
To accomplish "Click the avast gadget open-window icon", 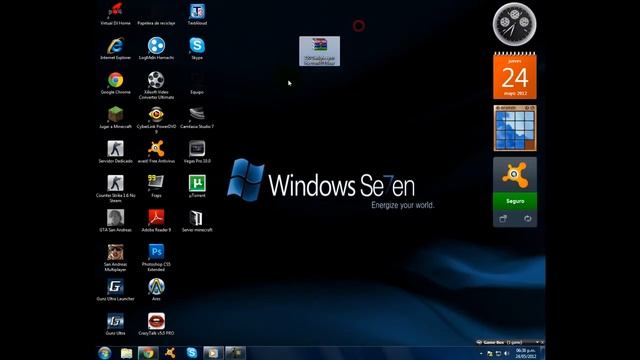I will (x=503, y=219).
